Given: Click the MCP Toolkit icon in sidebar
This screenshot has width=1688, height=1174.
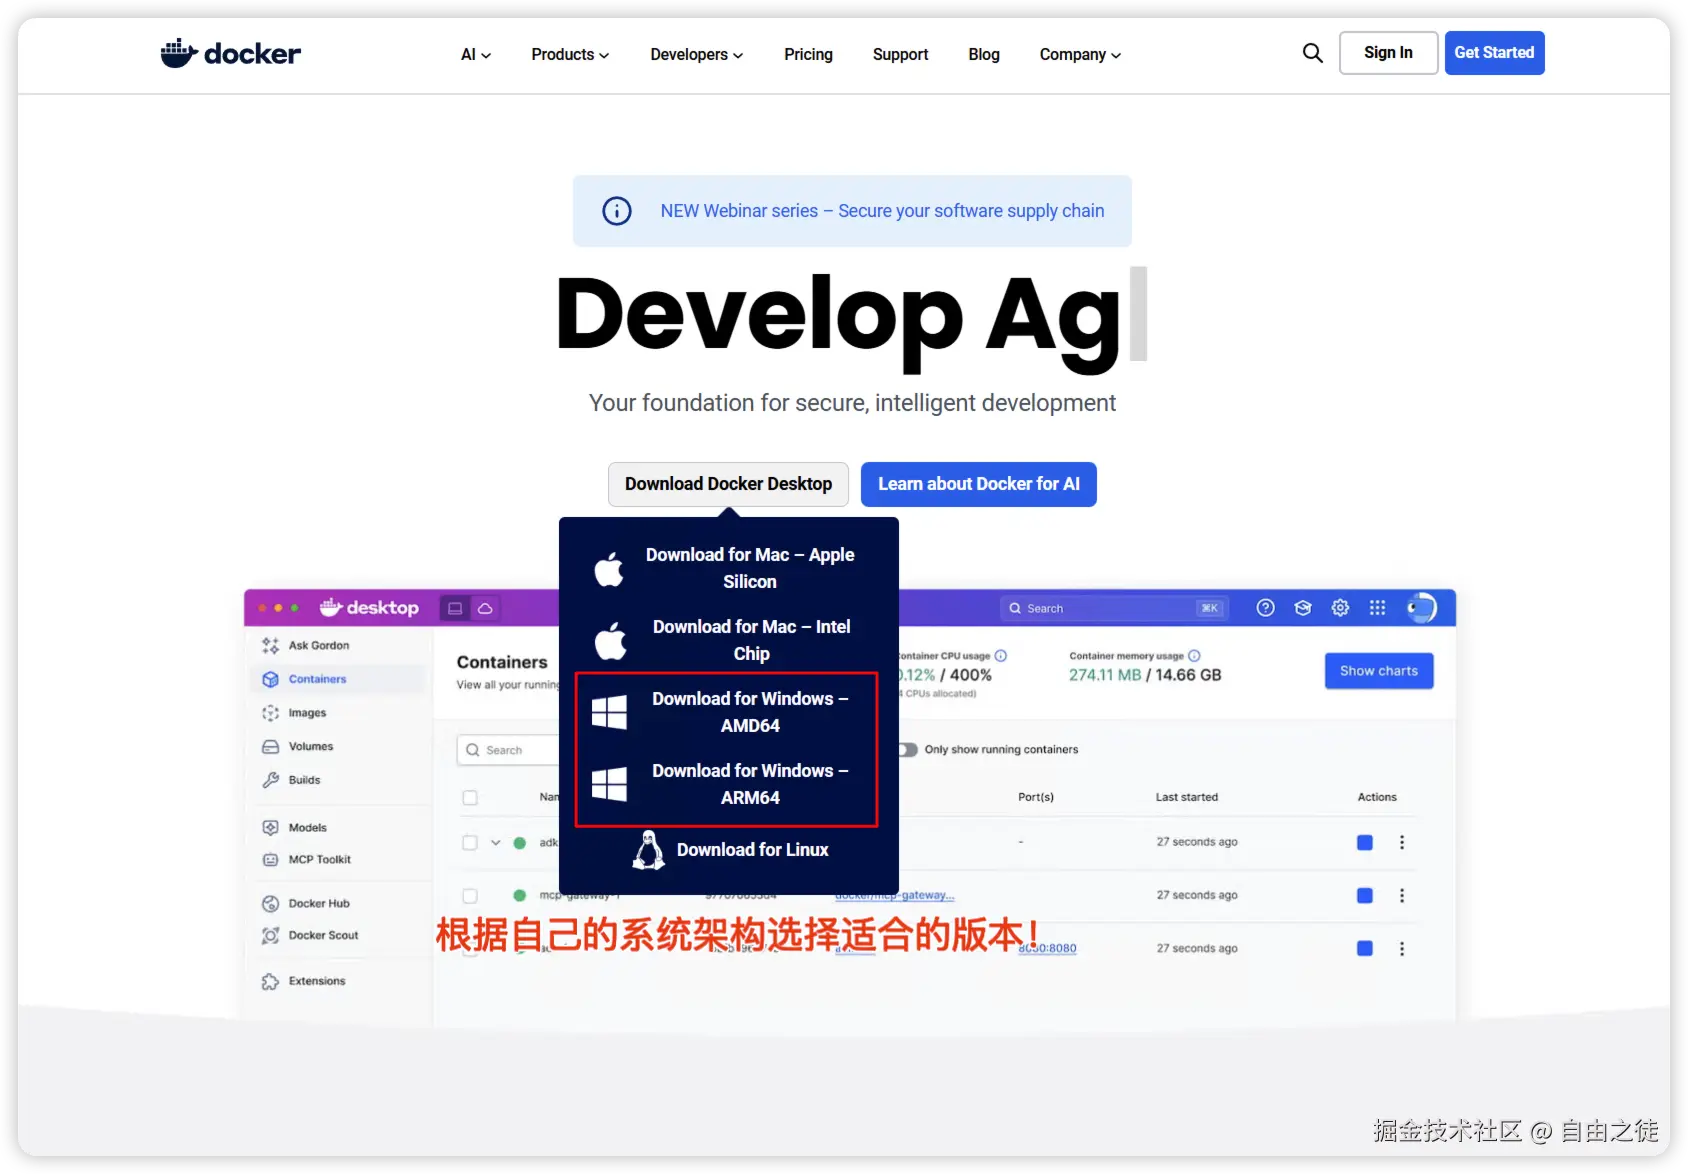Looking at the screenshot, I should pos(270,860).
